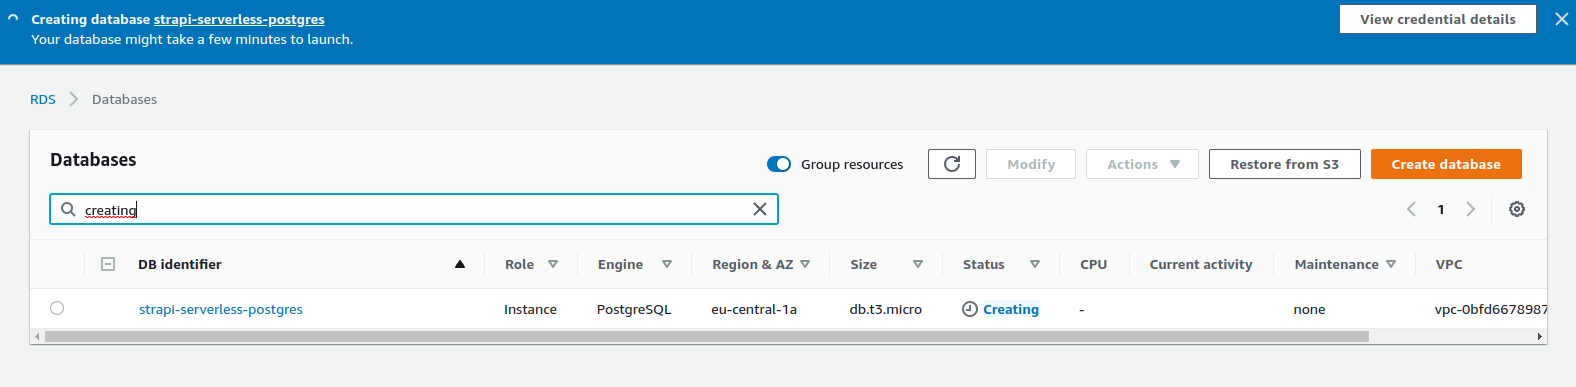Go to the next page arrow

pos(1470,209)
